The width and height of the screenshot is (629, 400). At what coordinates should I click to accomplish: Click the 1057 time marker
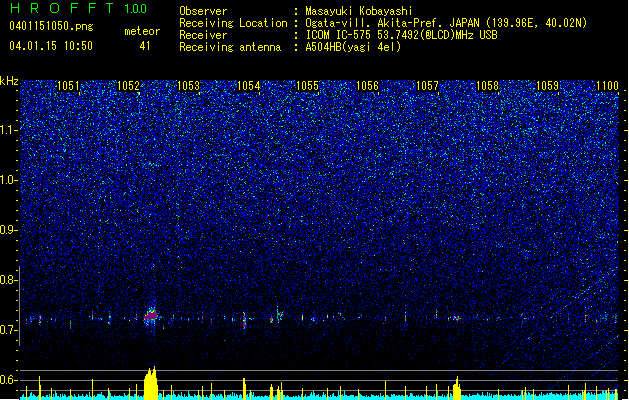coord(427,86)
